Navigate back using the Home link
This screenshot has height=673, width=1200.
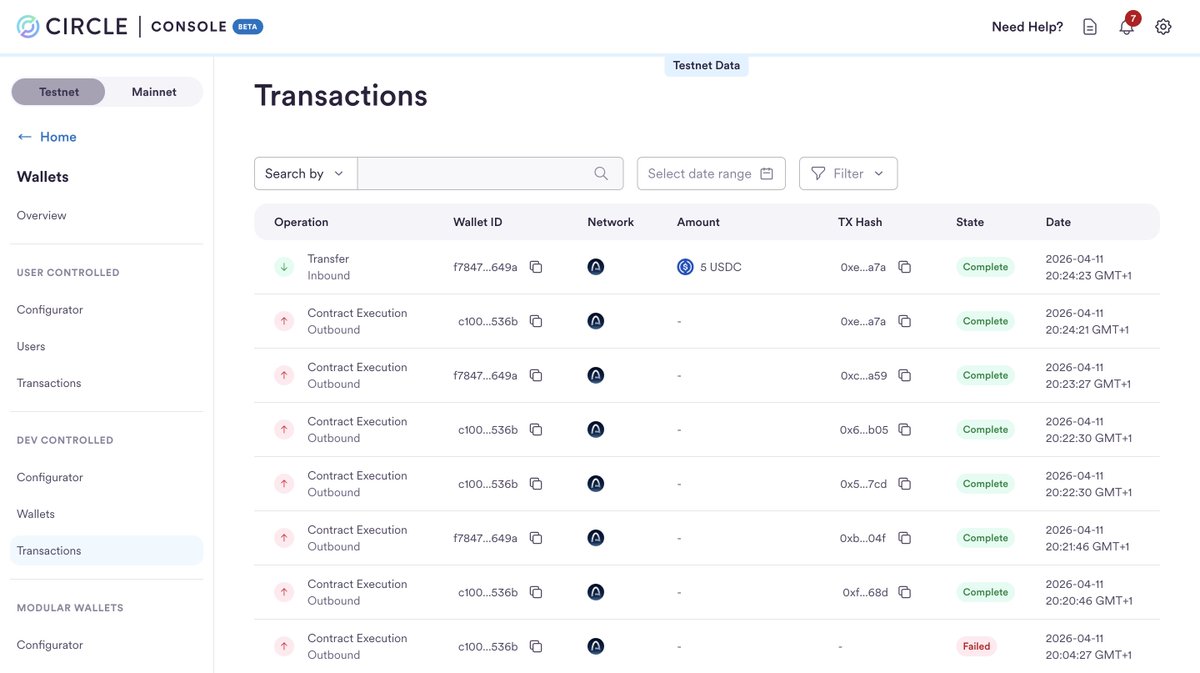pos(48,135)
